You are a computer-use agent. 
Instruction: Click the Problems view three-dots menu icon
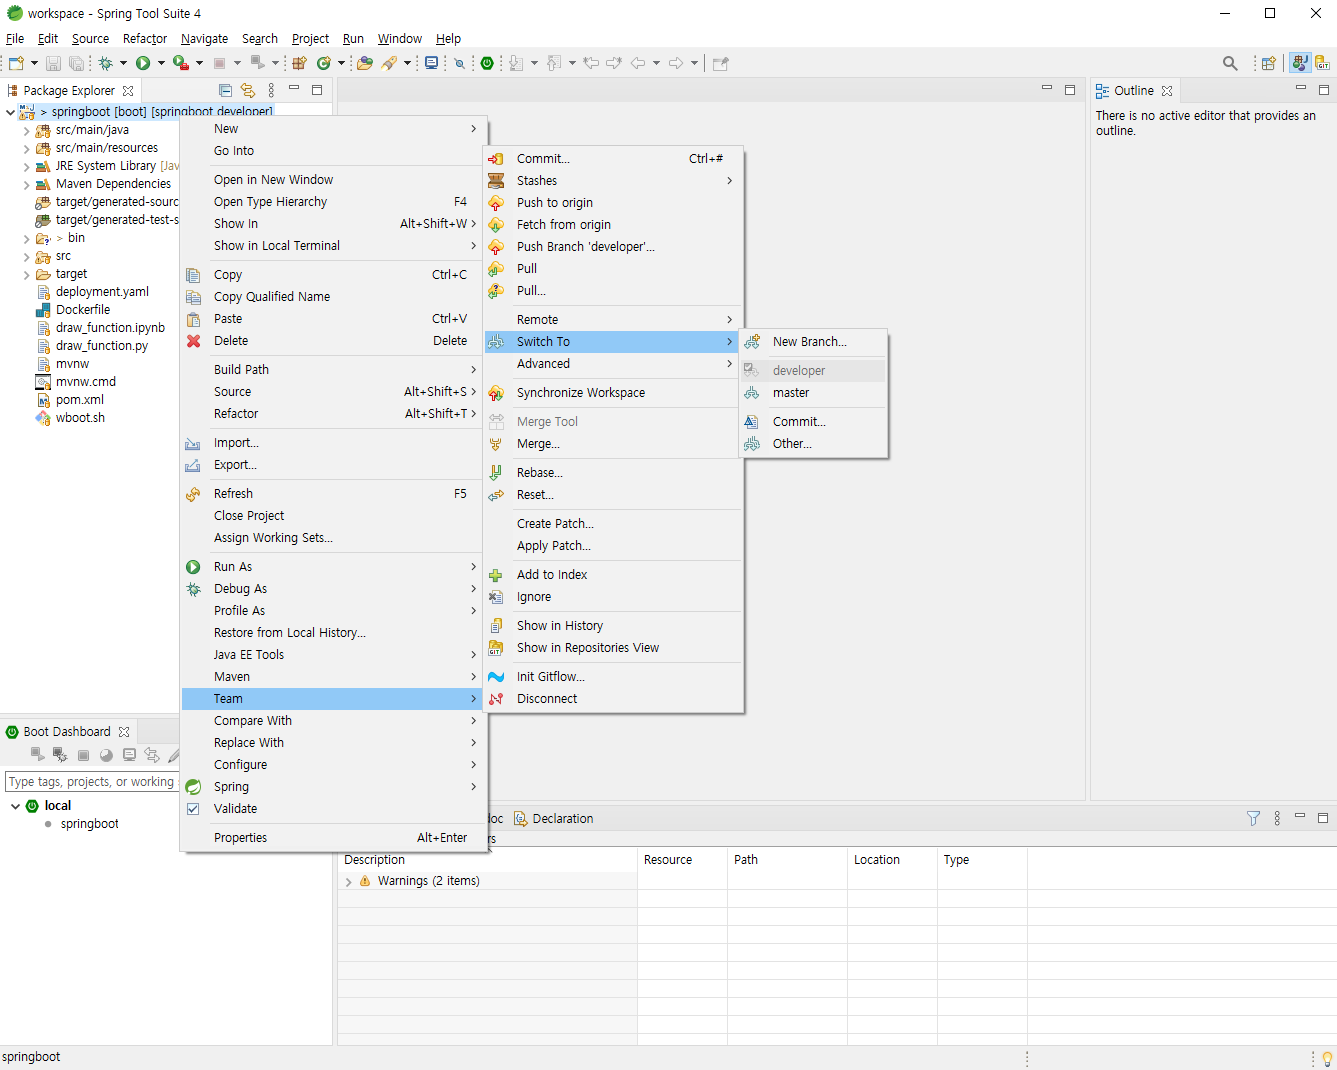point(1277,818)
